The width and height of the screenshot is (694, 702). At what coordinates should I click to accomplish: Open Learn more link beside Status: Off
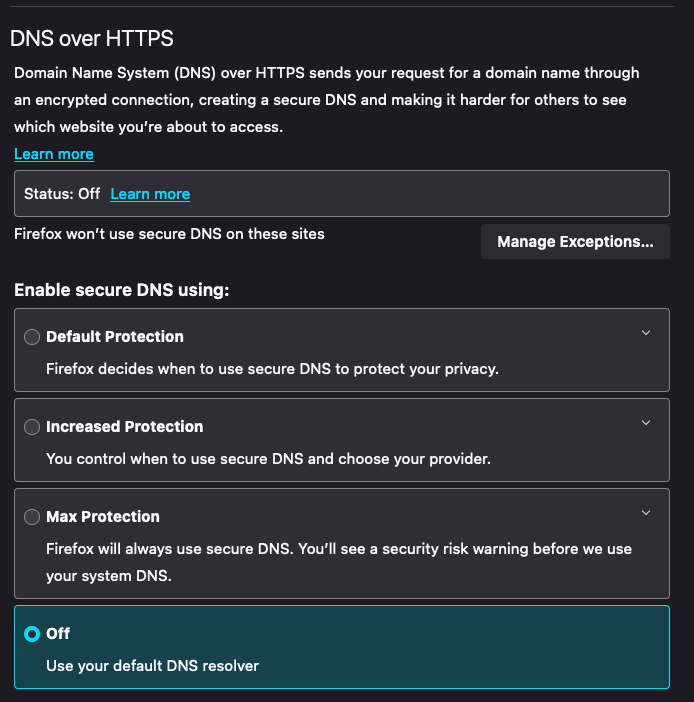click(x=150, y=194)
